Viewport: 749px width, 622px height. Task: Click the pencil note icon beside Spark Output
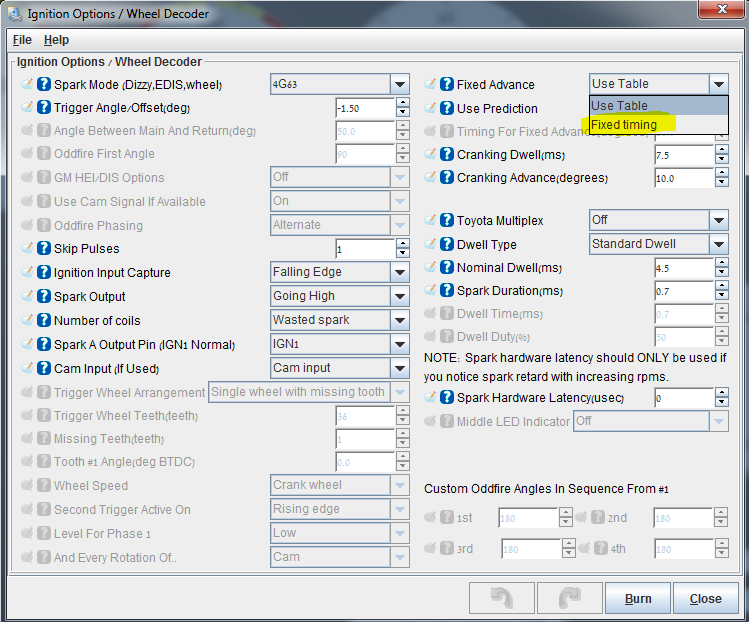[x=27, y=295]
